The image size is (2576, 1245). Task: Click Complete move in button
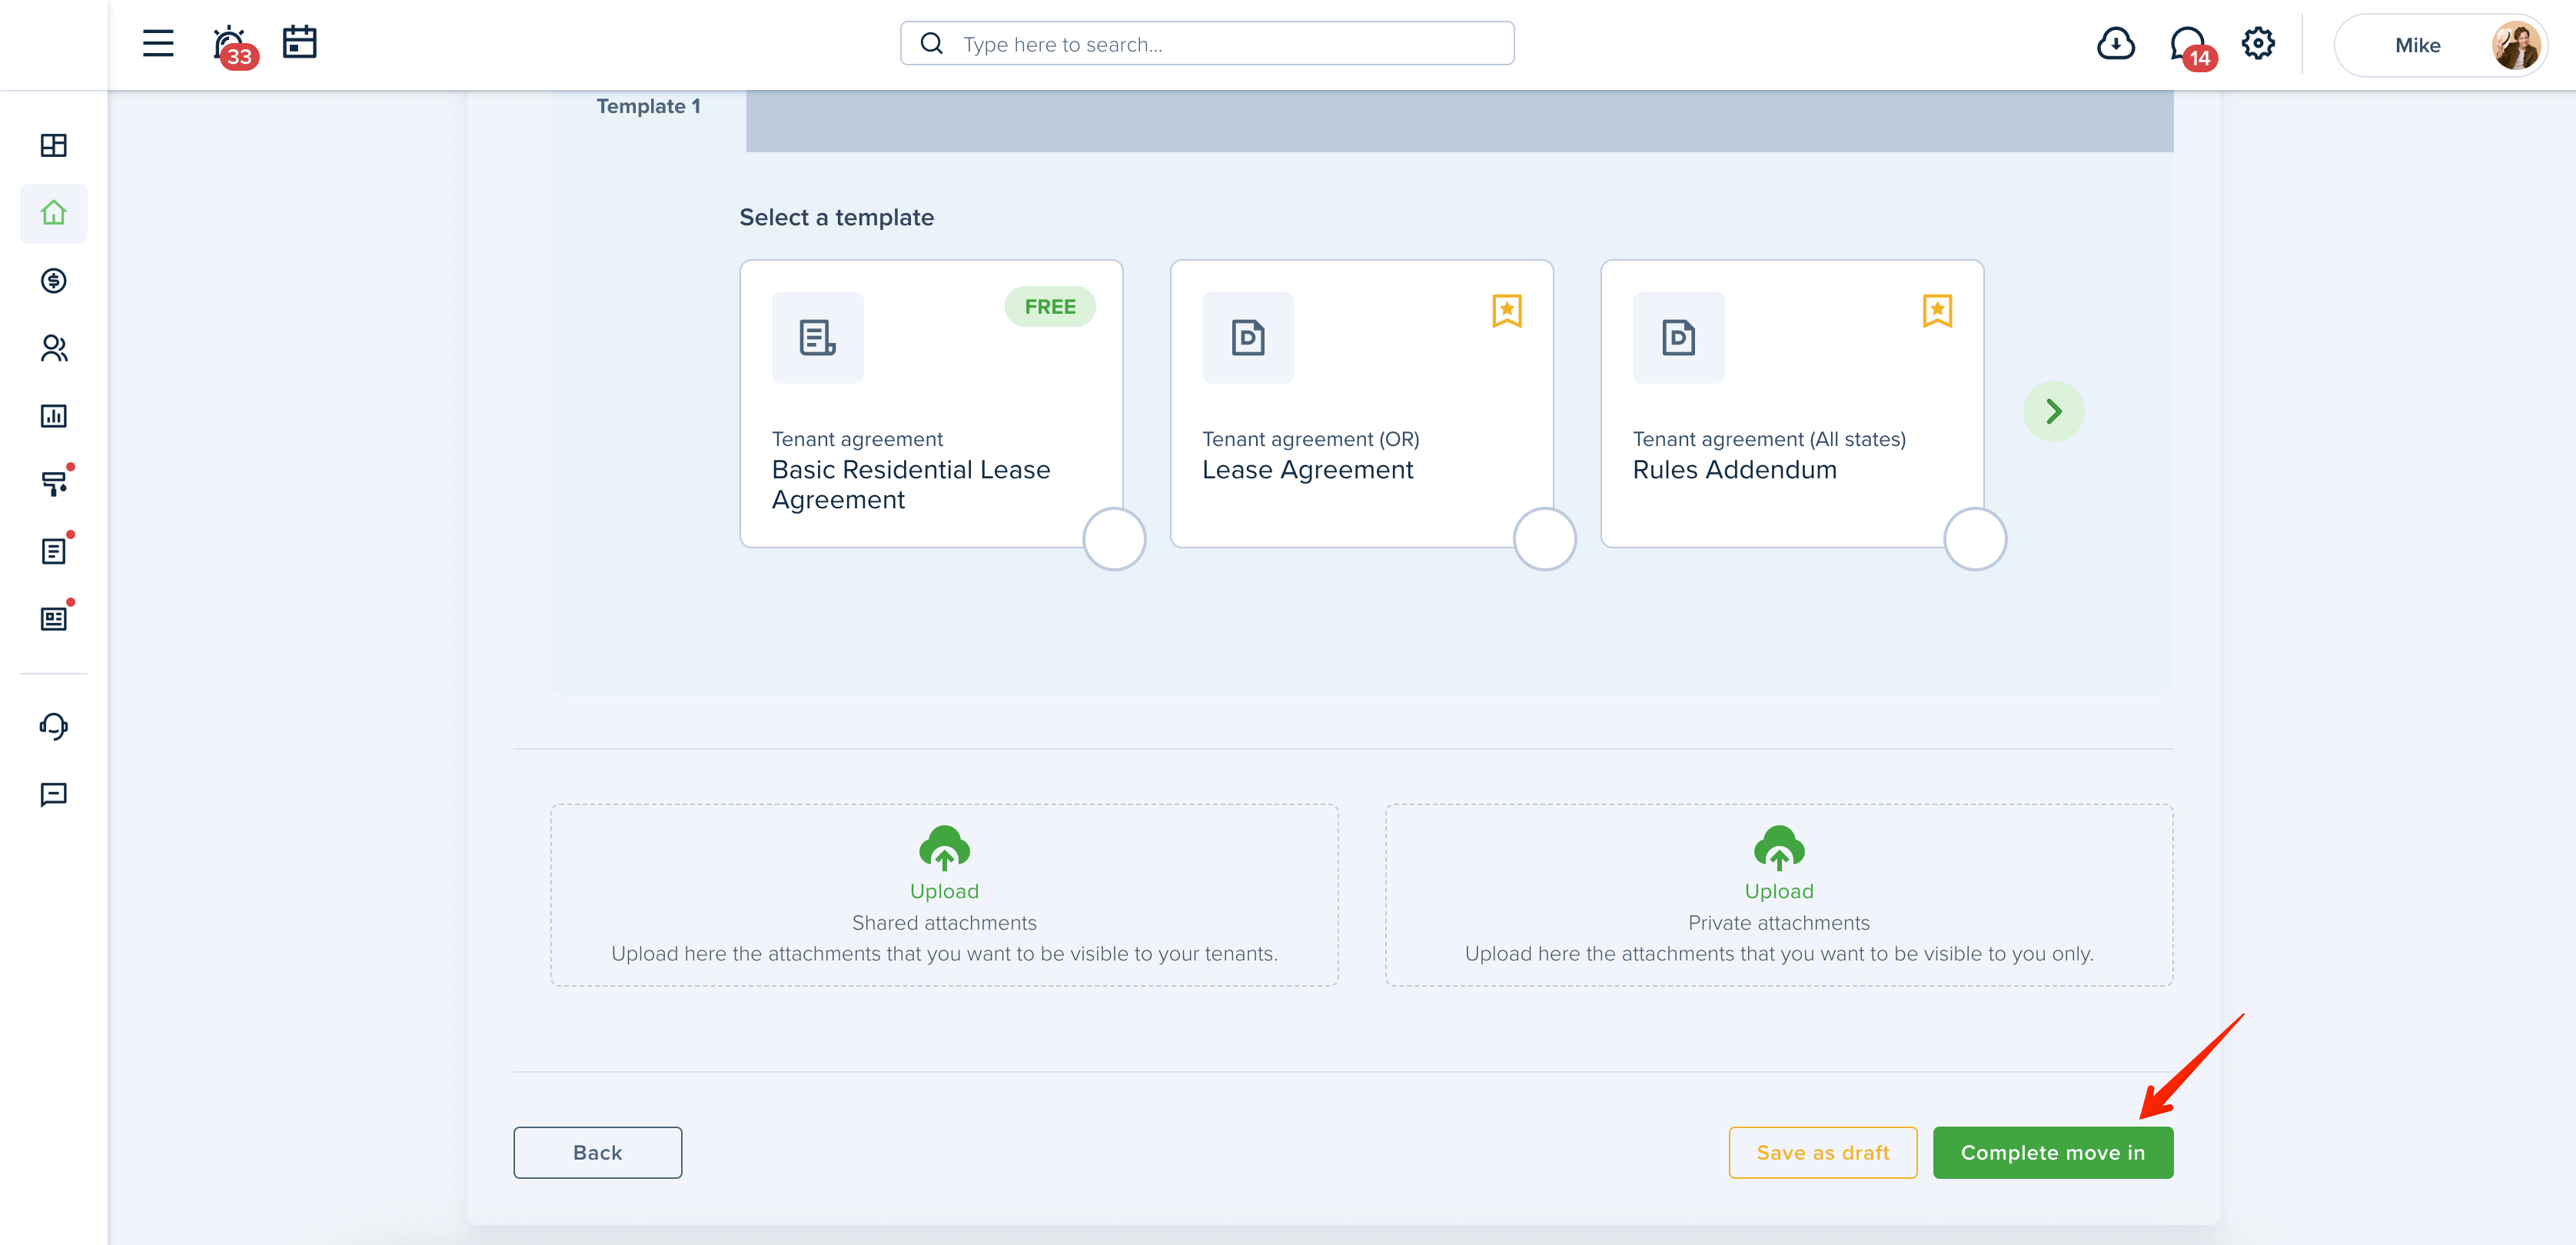tap(2053, 1153)
